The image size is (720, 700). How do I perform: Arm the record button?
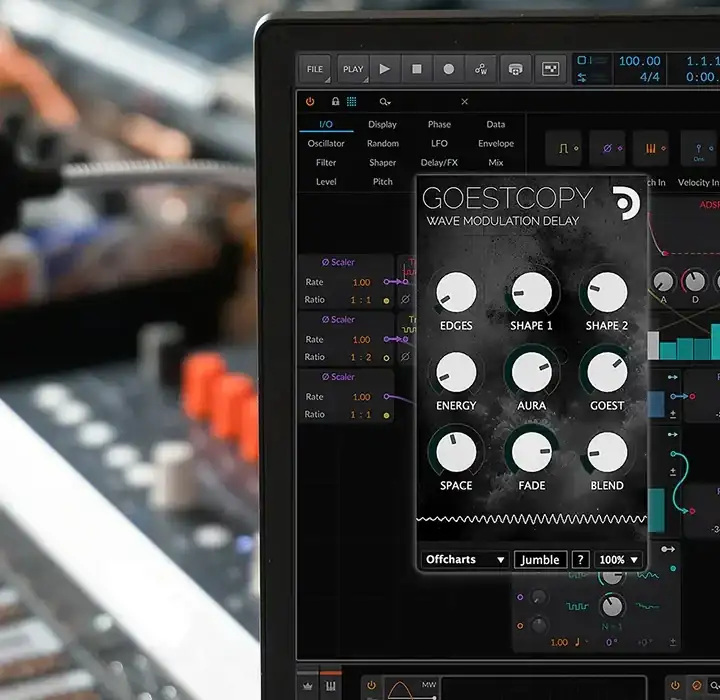coord(449,69)
